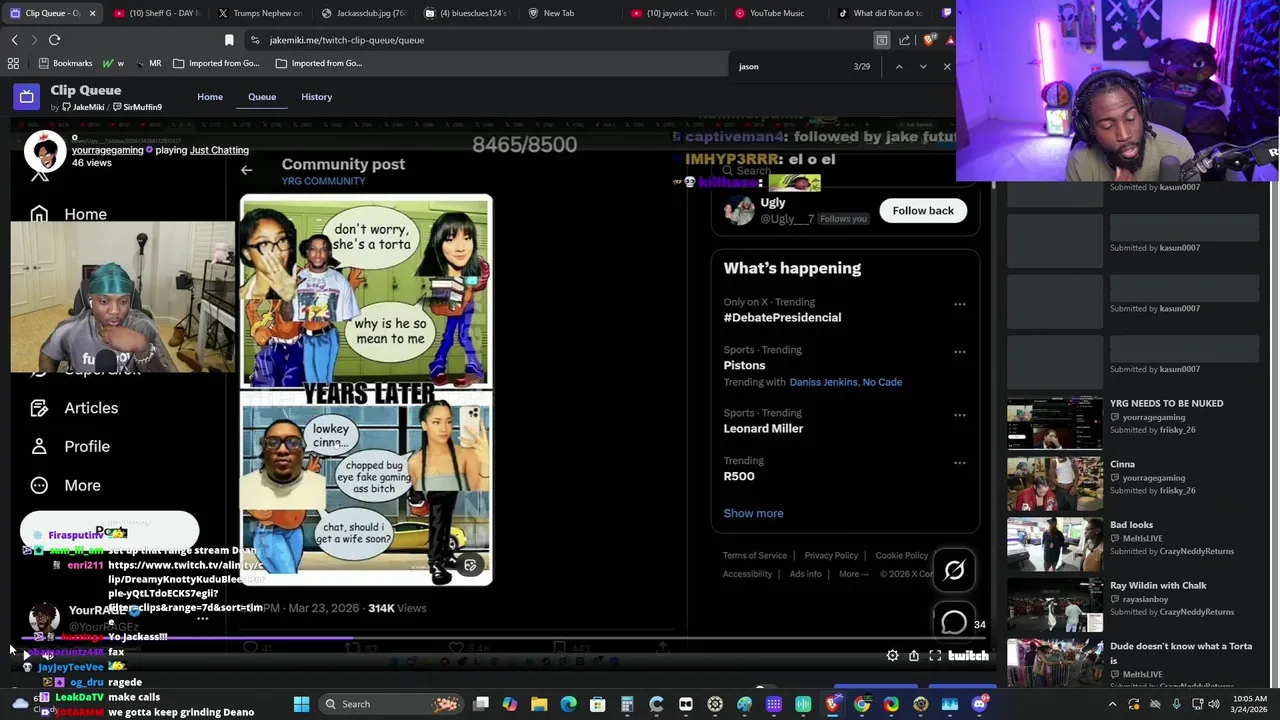Viewport: 1280px width, 720px height.
Task: Open the round chat bubble overlay button
Action: click(954, 623)
